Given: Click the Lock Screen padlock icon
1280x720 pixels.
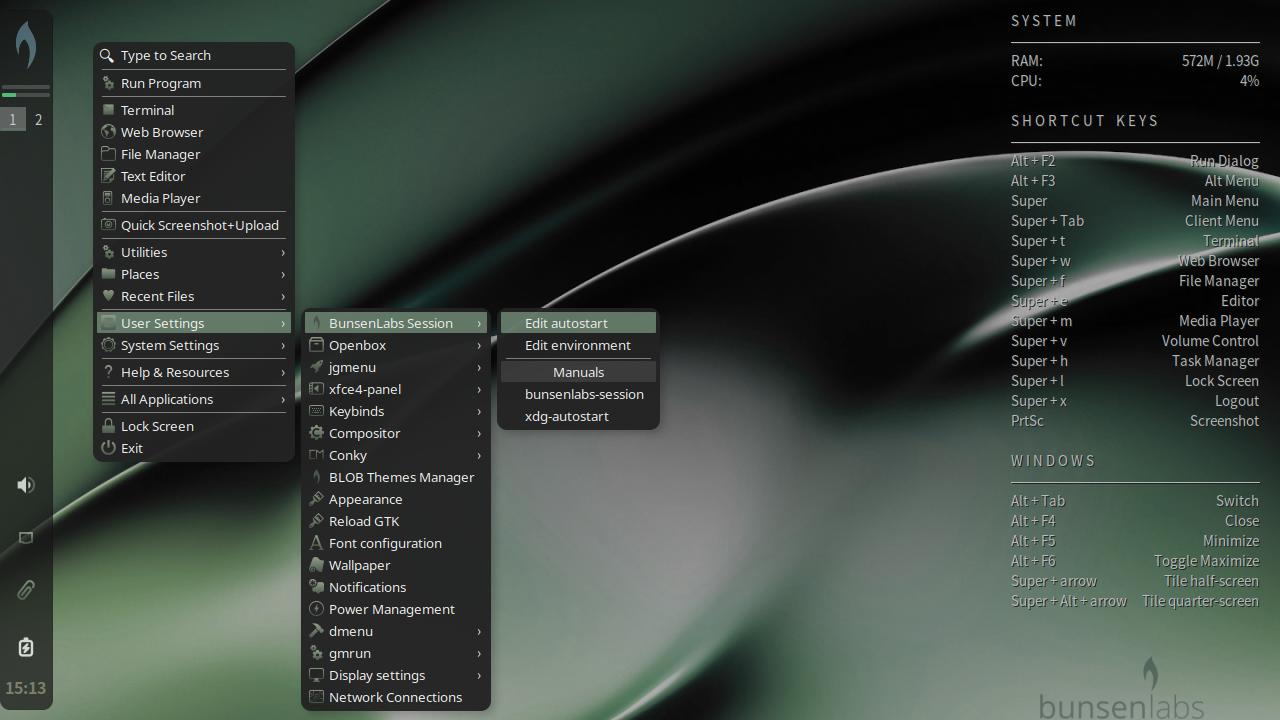Looking at the screenshot, I should point(108,426).
